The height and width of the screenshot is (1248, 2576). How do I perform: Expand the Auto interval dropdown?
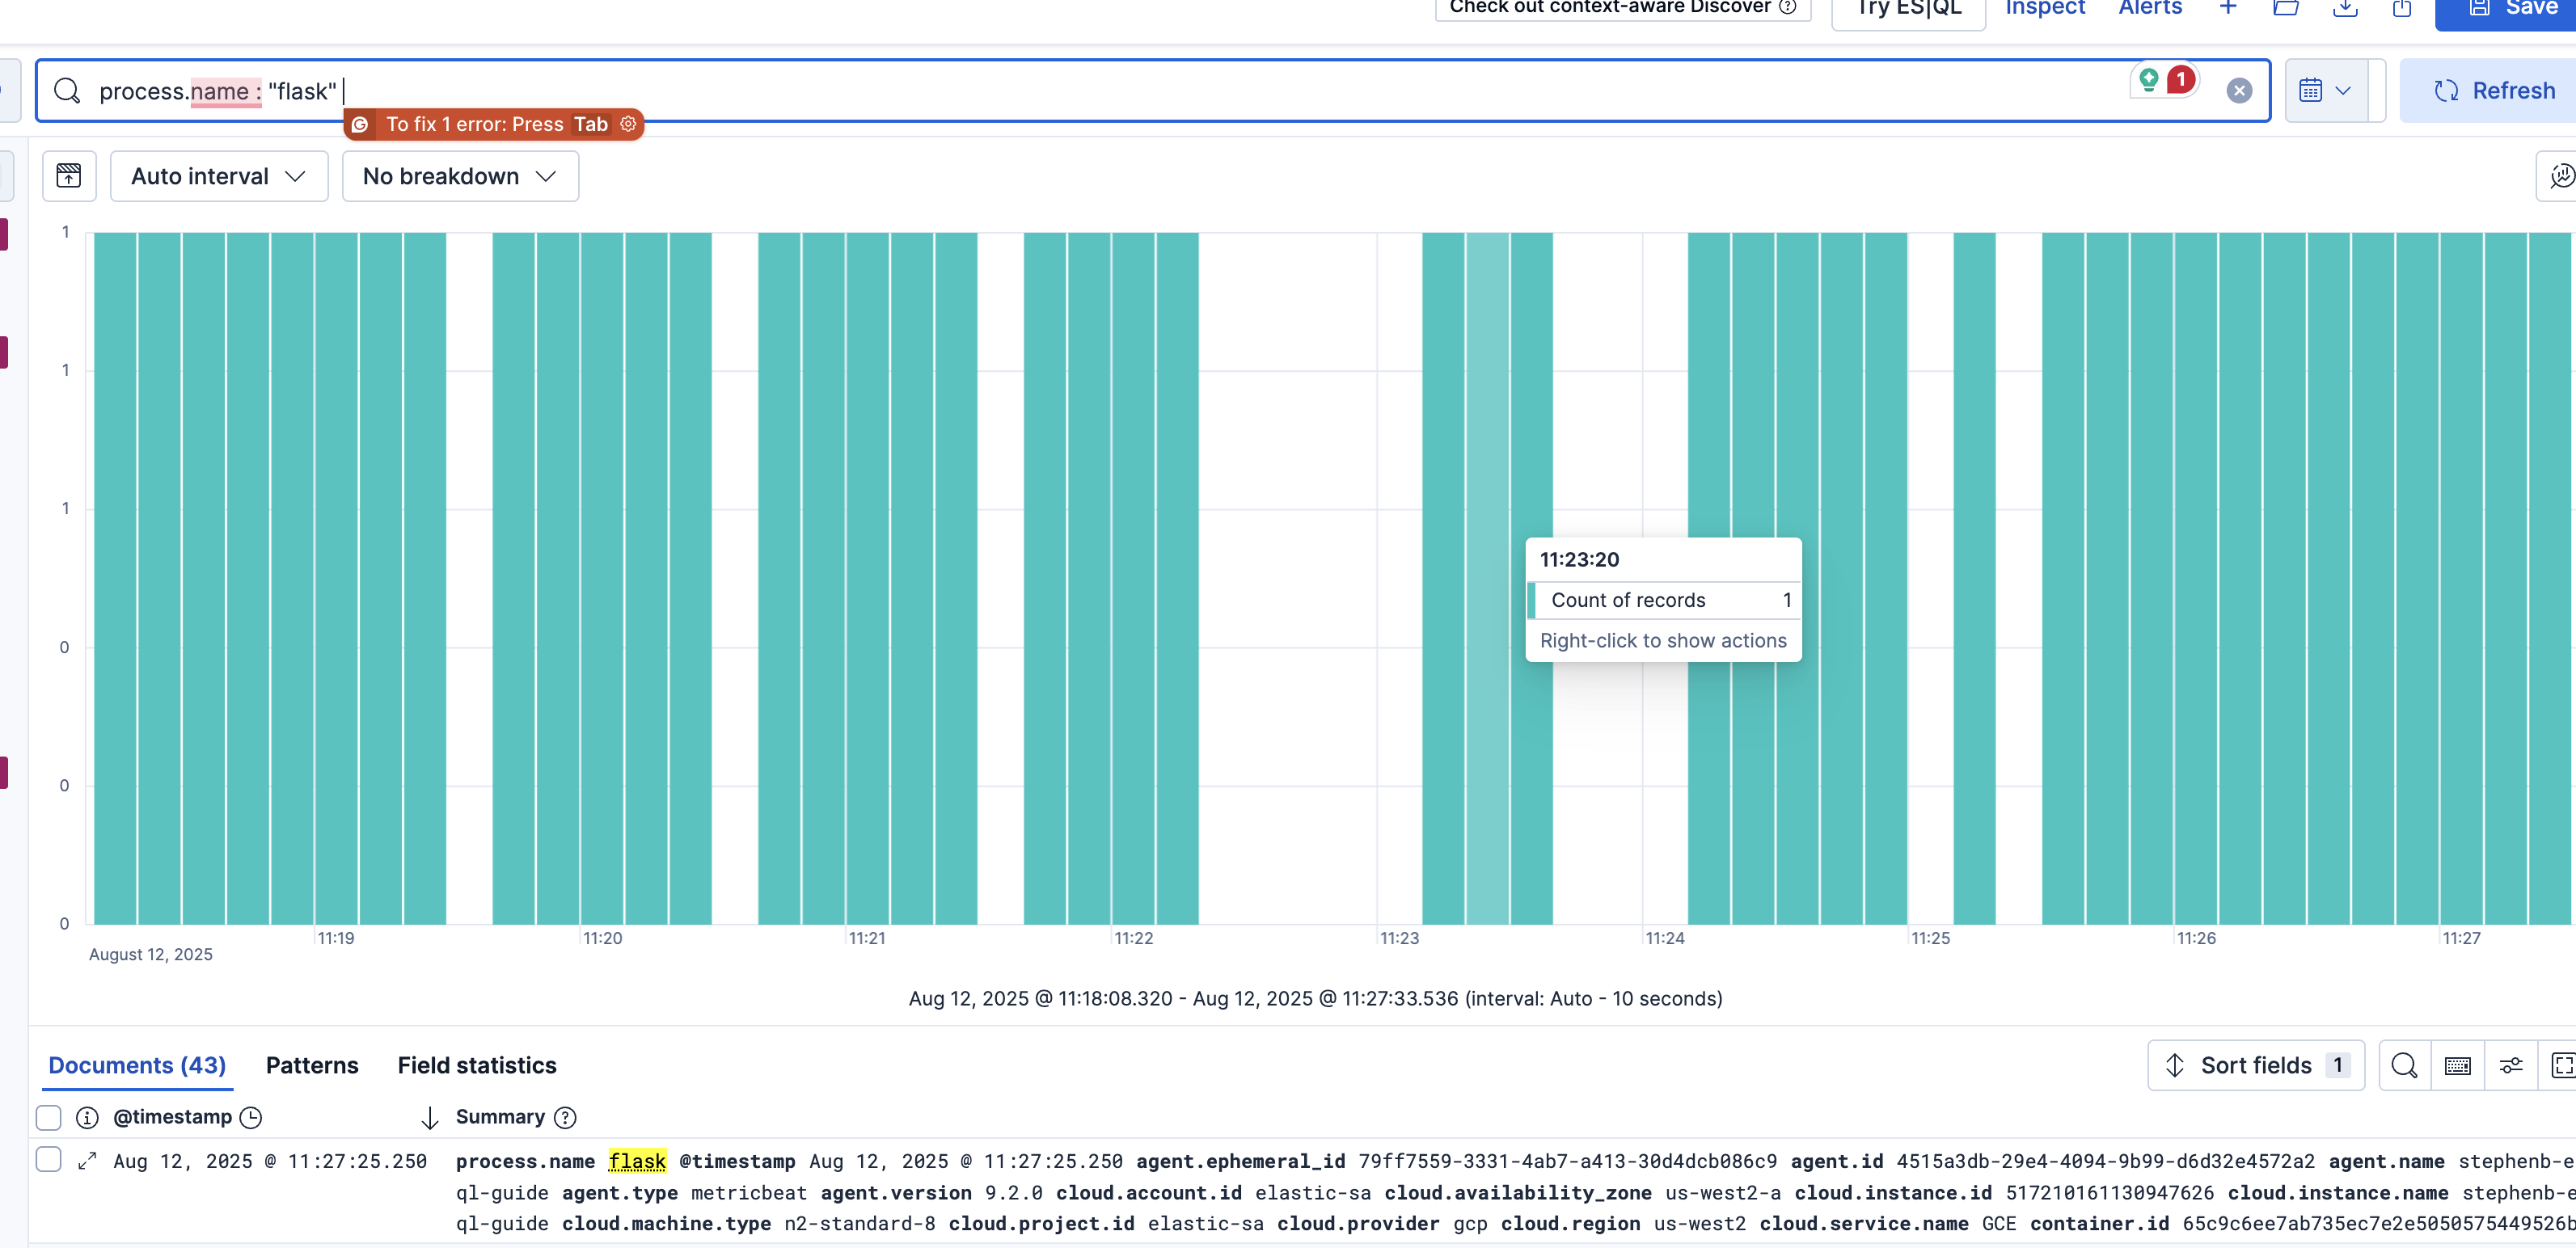[218, 176]
